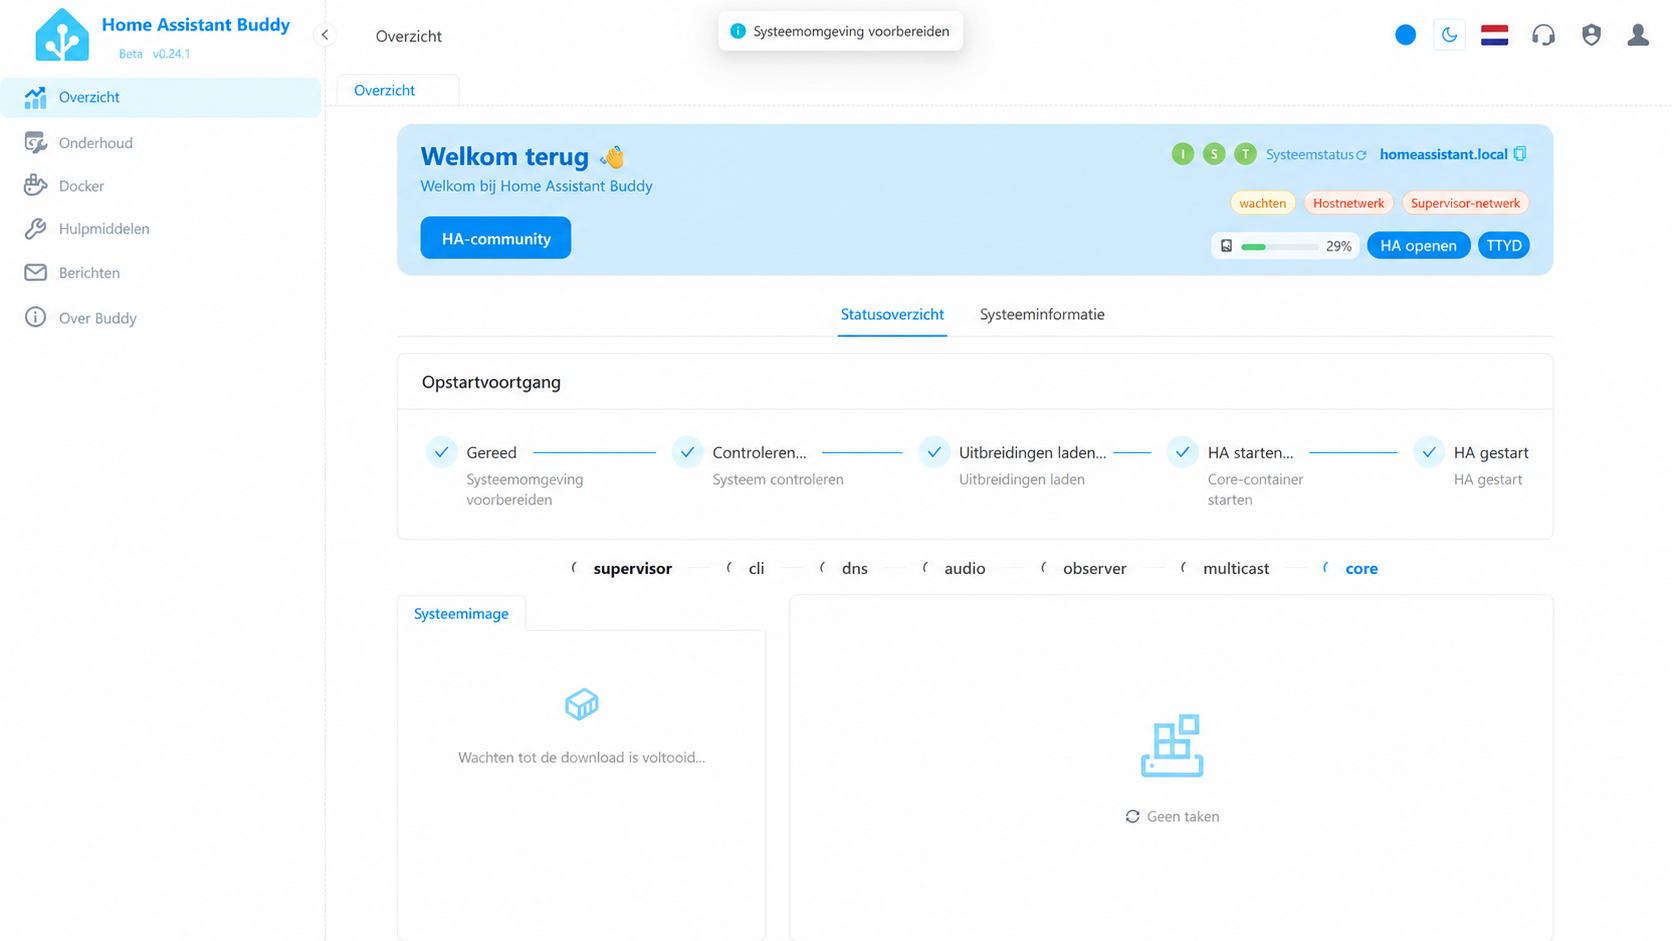Copy the homeassistant.local address
This screenshot has height=941, width=1672.
pos(1520,154)
